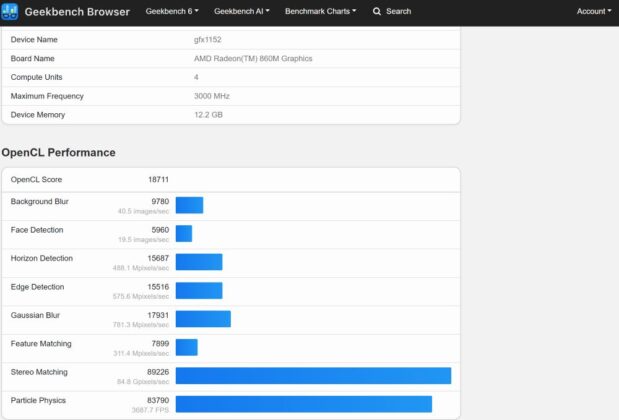Expand the Geekbench AI dropdown menu
Viewport: 619px width, 420px height.
tap(242, 11)
